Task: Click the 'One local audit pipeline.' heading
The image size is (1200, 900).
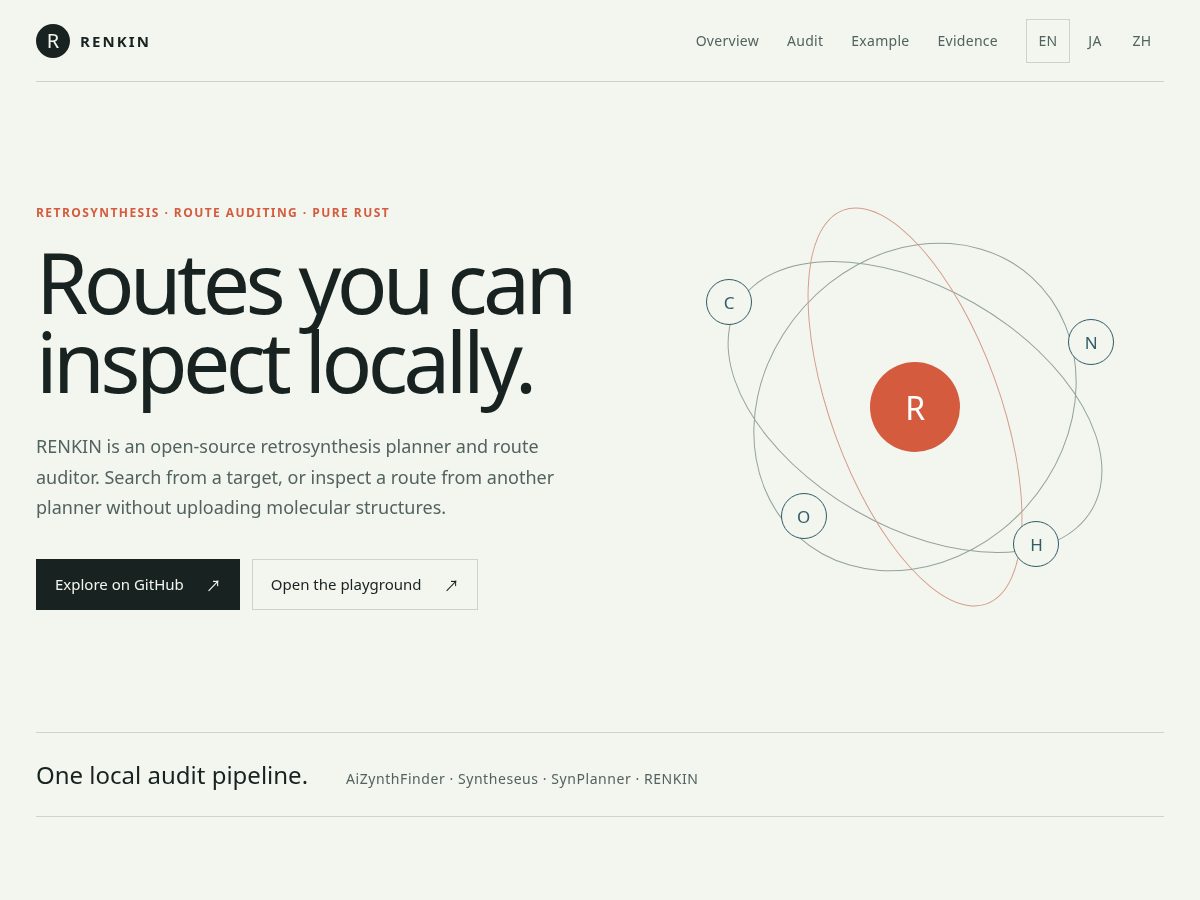Action: (x=172, y=775)
